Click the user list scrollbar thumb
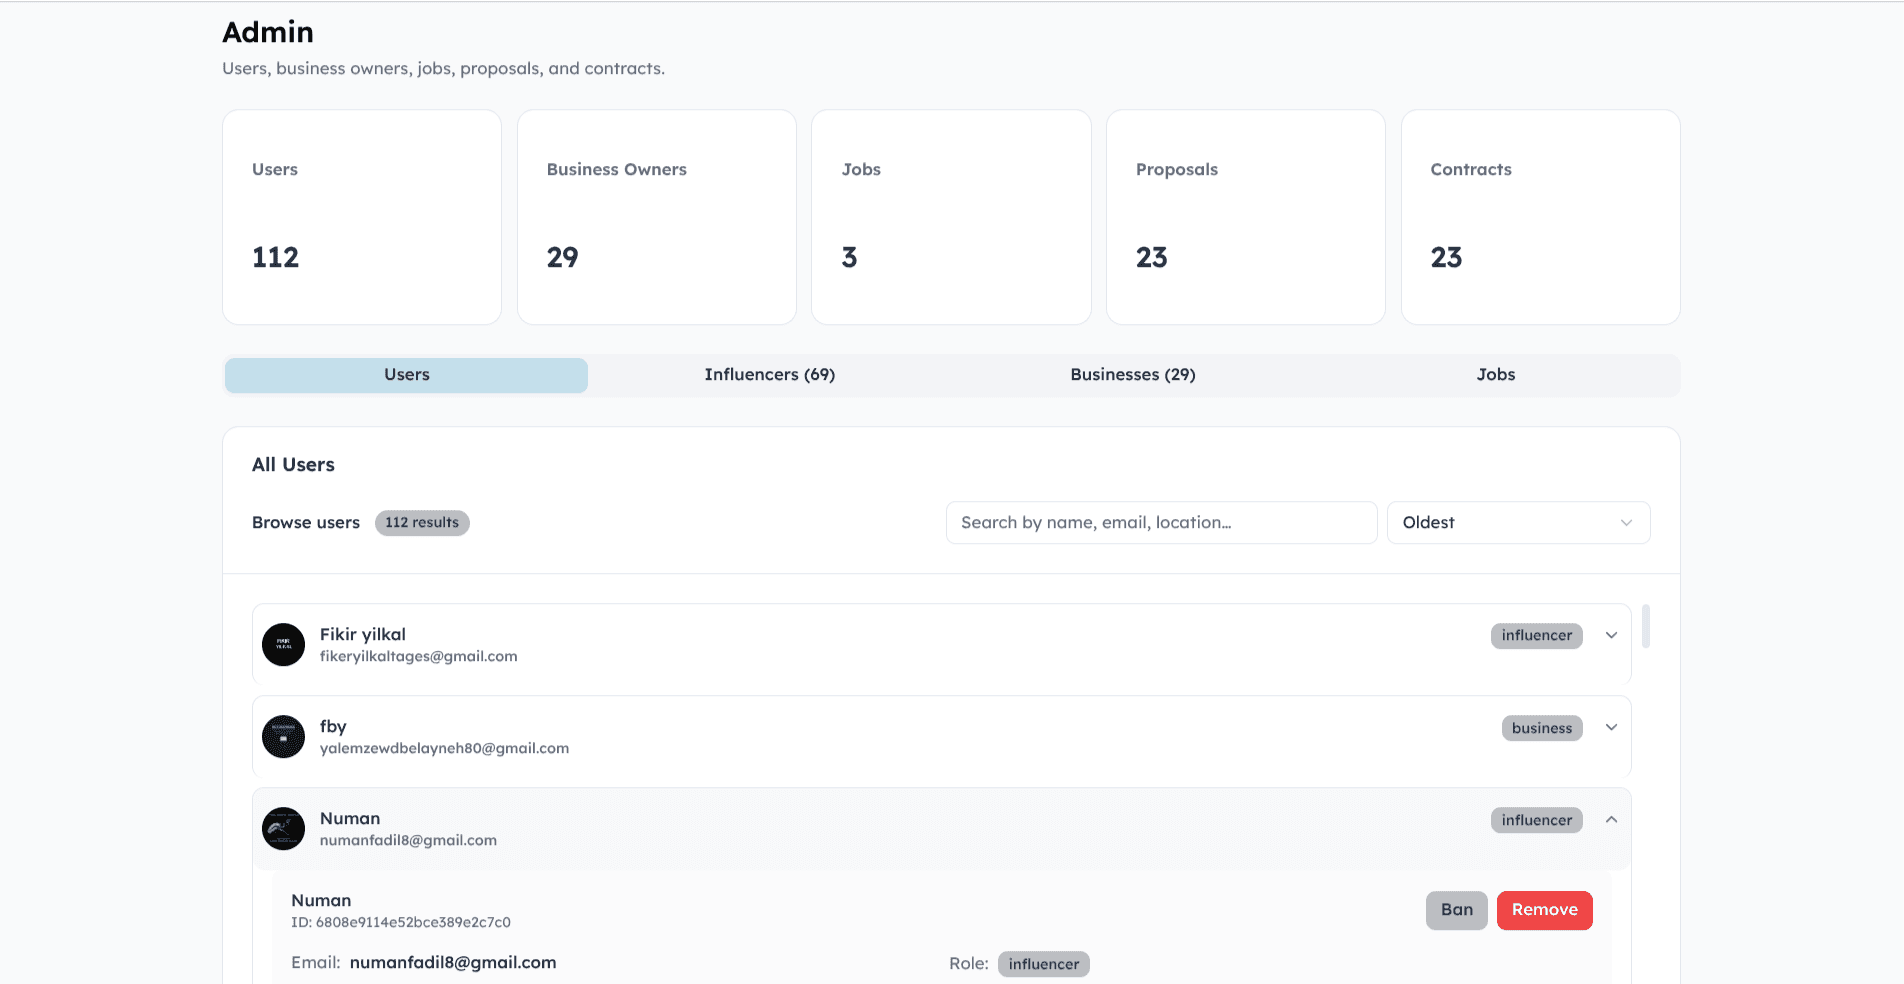1904x984 pixels. click(1645, 626)
